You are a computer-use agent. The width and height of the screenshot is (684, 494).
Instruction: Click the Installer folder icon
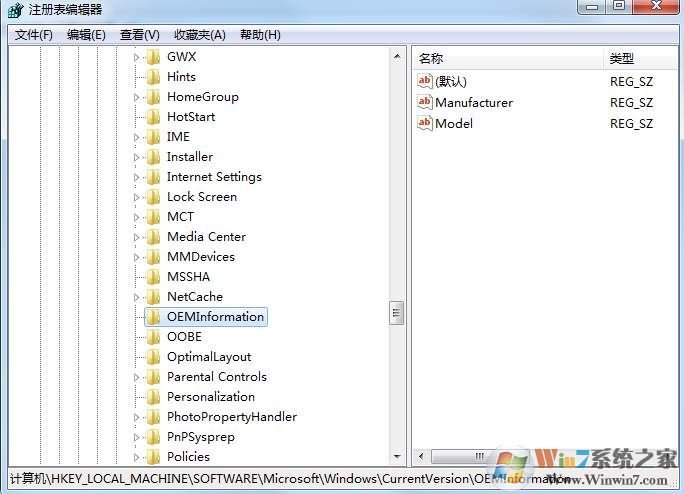154,157
